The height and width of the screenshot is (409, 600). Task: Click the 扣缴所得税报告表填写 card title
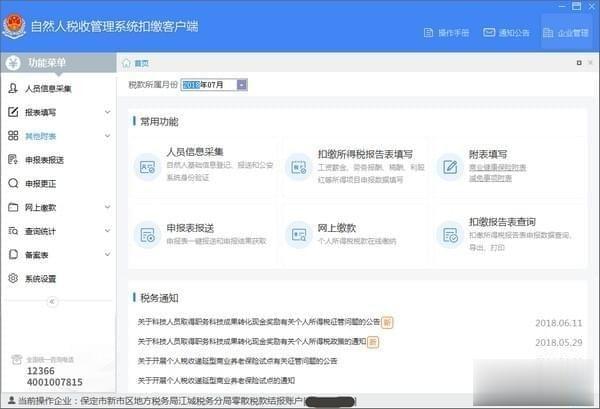click(365, 154)
